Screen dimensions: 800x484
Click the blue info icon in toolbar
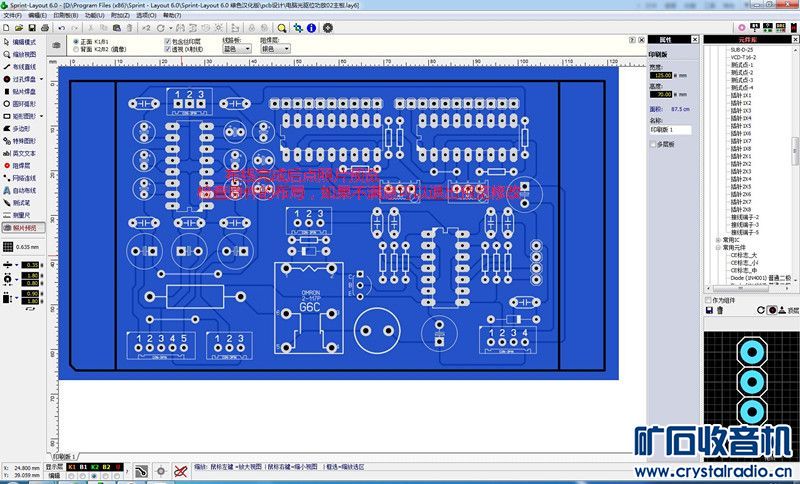[x=312, y=28]
